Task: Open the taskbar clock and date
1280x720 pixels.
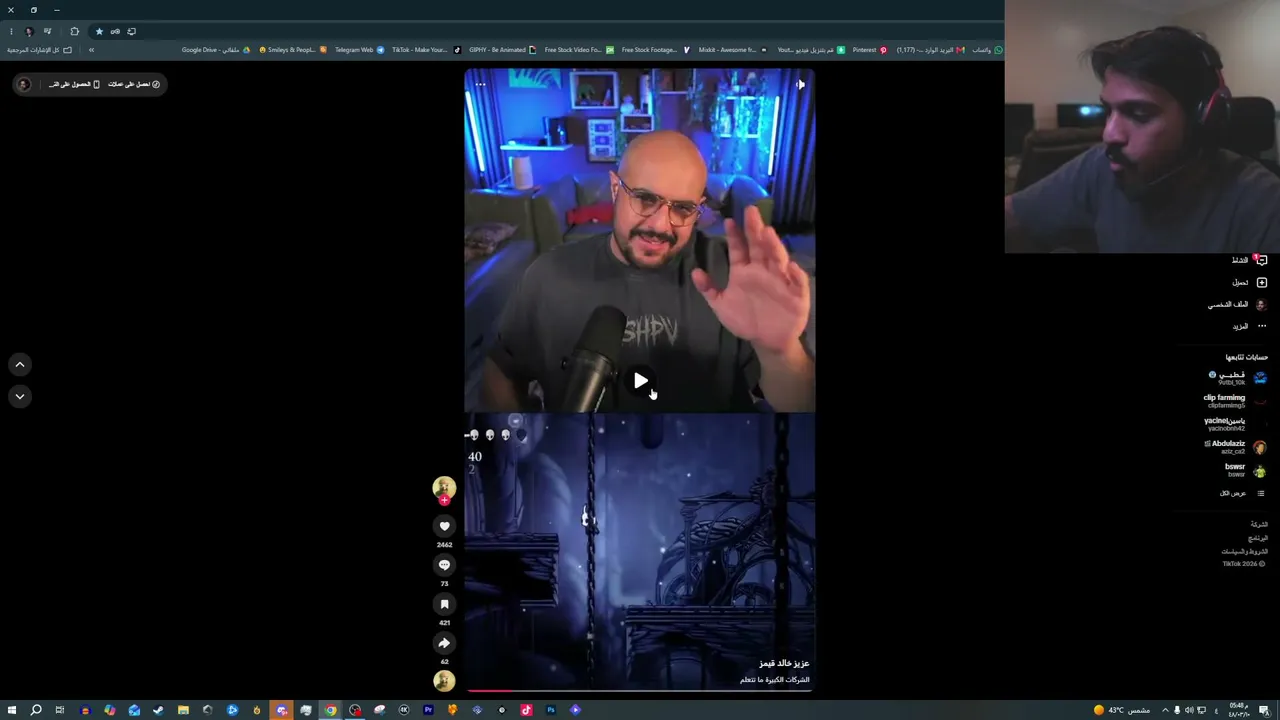Action: pyautogui.click(x=1240, y=710)
